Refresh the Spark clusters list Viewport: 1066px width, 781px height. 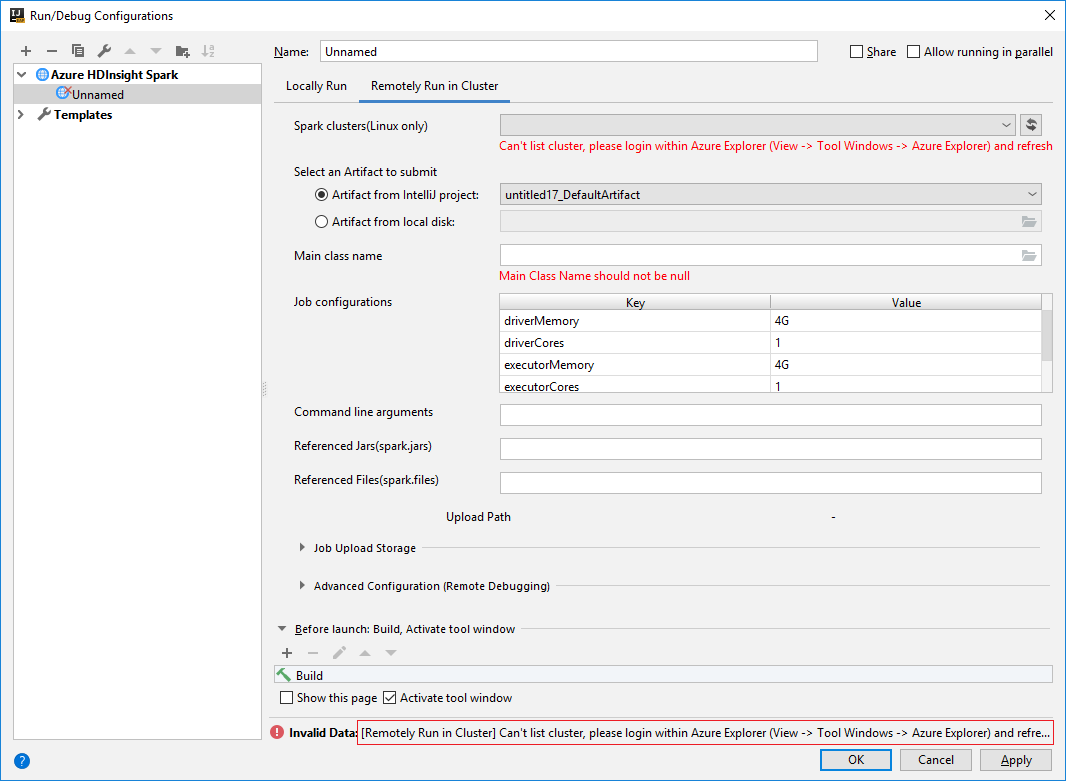tap(1031, 126)
